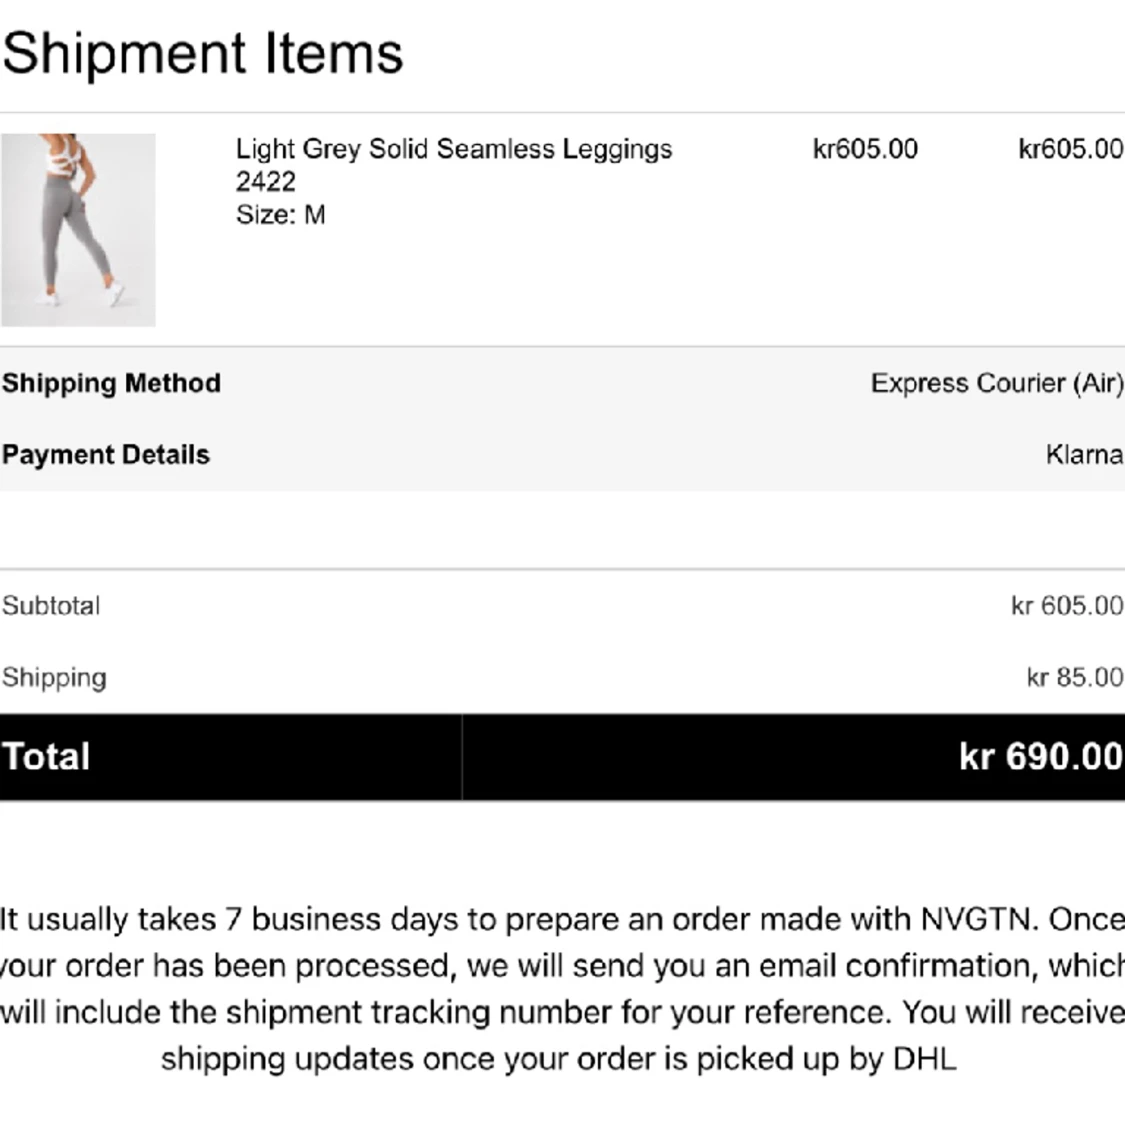Click the Light Grey Solid Seamless Leggings title
Image resolution: width=1125 pixels, height=1125 pixels.
(454, 150)
